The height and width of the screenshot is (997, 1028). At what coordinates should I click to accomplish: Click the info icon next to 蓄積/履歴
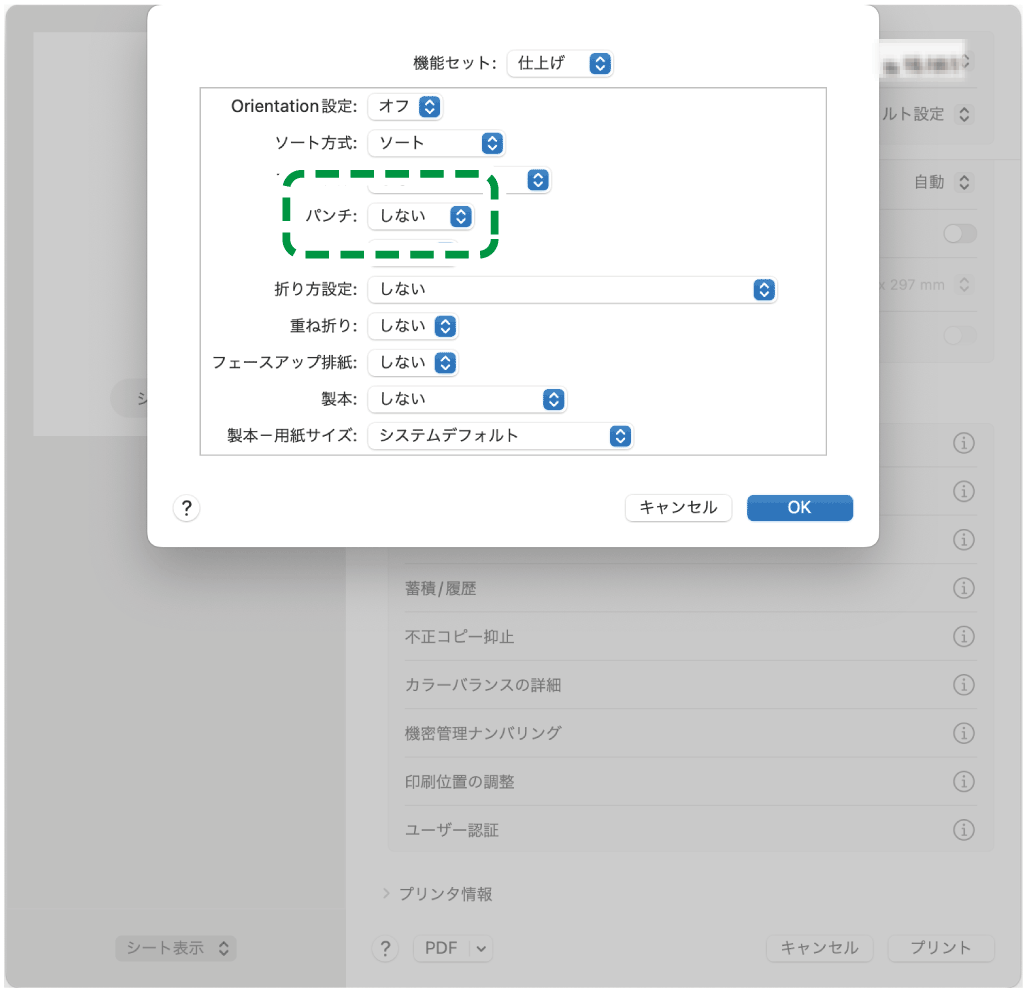tap(963, 588)
